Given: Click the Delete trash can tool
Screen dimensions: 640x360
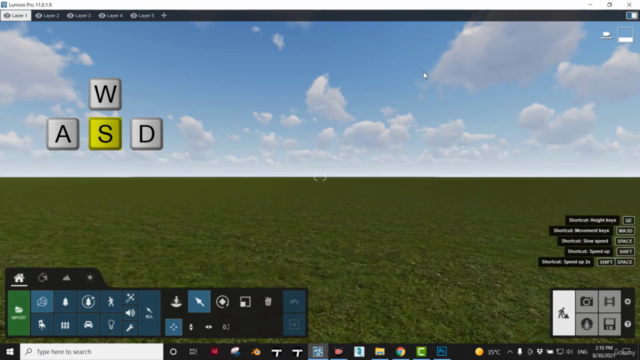Looking at the screenshot, I should (268, 302).
